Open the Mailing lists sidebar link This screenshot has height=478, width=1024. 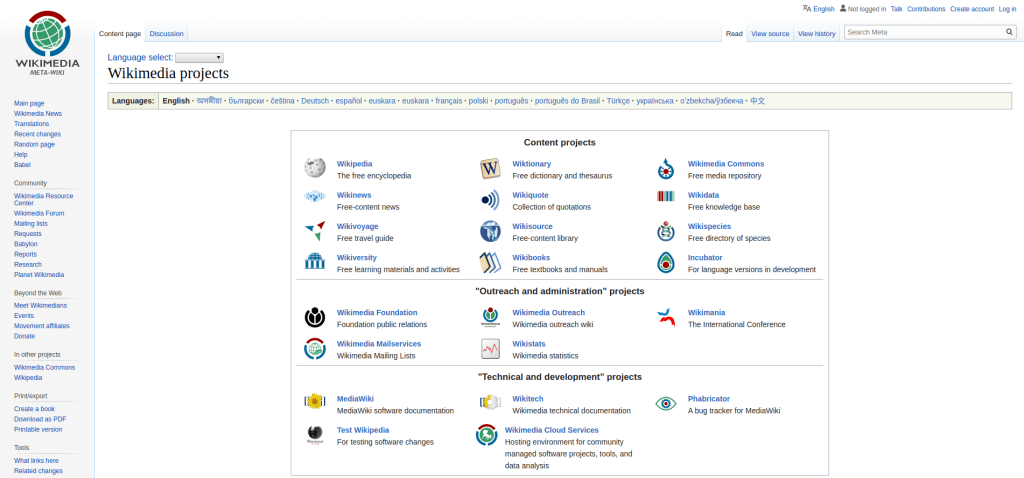(31, 223)
